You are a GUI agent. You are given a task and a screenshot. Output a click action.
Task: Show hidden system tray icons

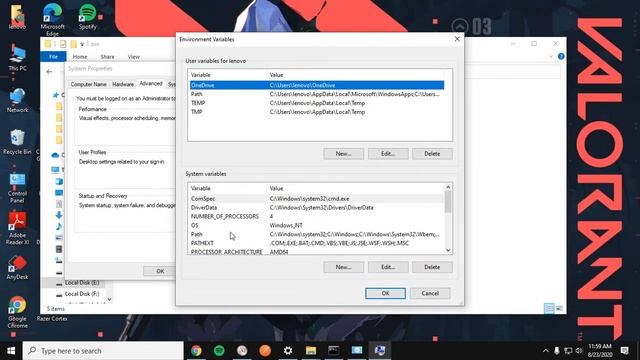click(545, 351)
